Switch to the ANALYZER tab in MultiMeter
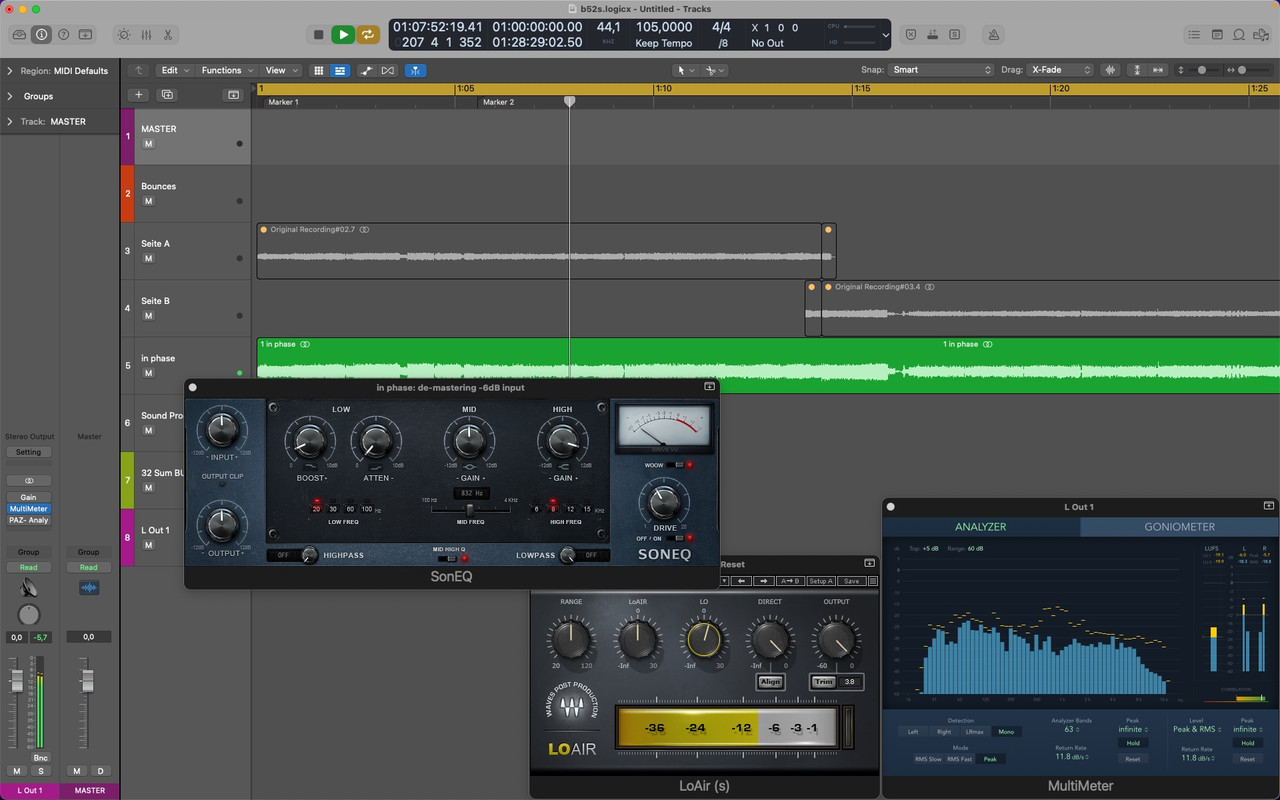Screen dimensions: 1280x800 coord(980,526)
